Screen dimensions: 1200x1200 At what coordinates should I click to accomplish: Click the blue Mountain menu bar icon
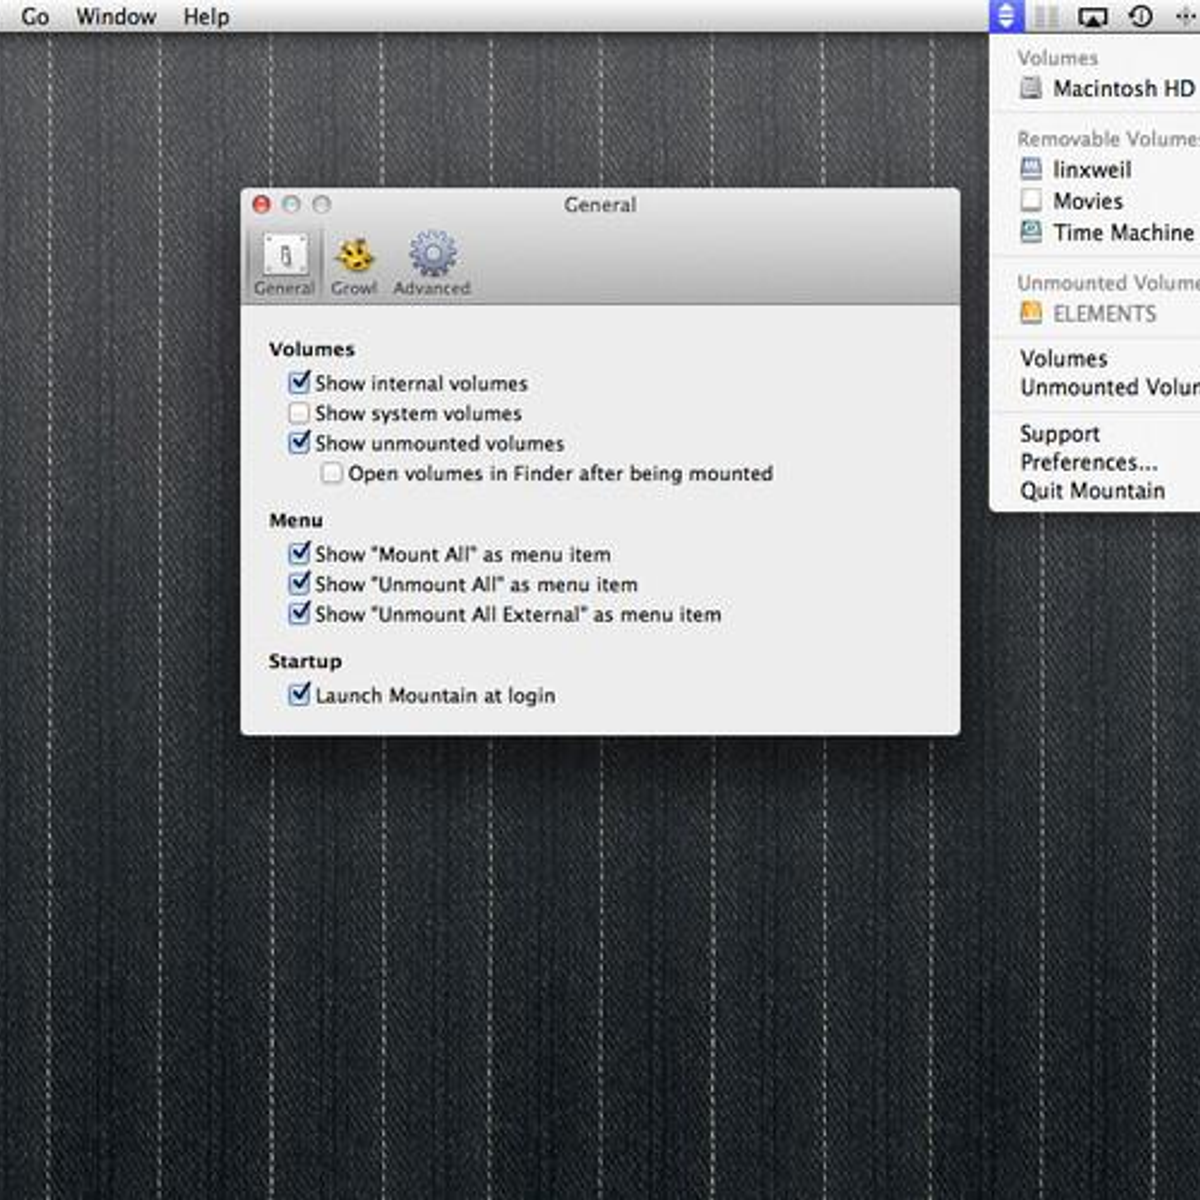[1005, 15]
